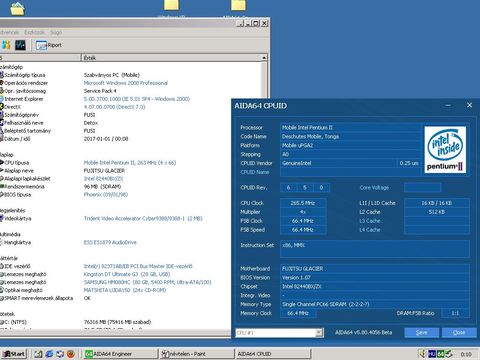
Task: Click the Code Name field Deschutes Mobile, Tonga
Action: pos(351,137)
